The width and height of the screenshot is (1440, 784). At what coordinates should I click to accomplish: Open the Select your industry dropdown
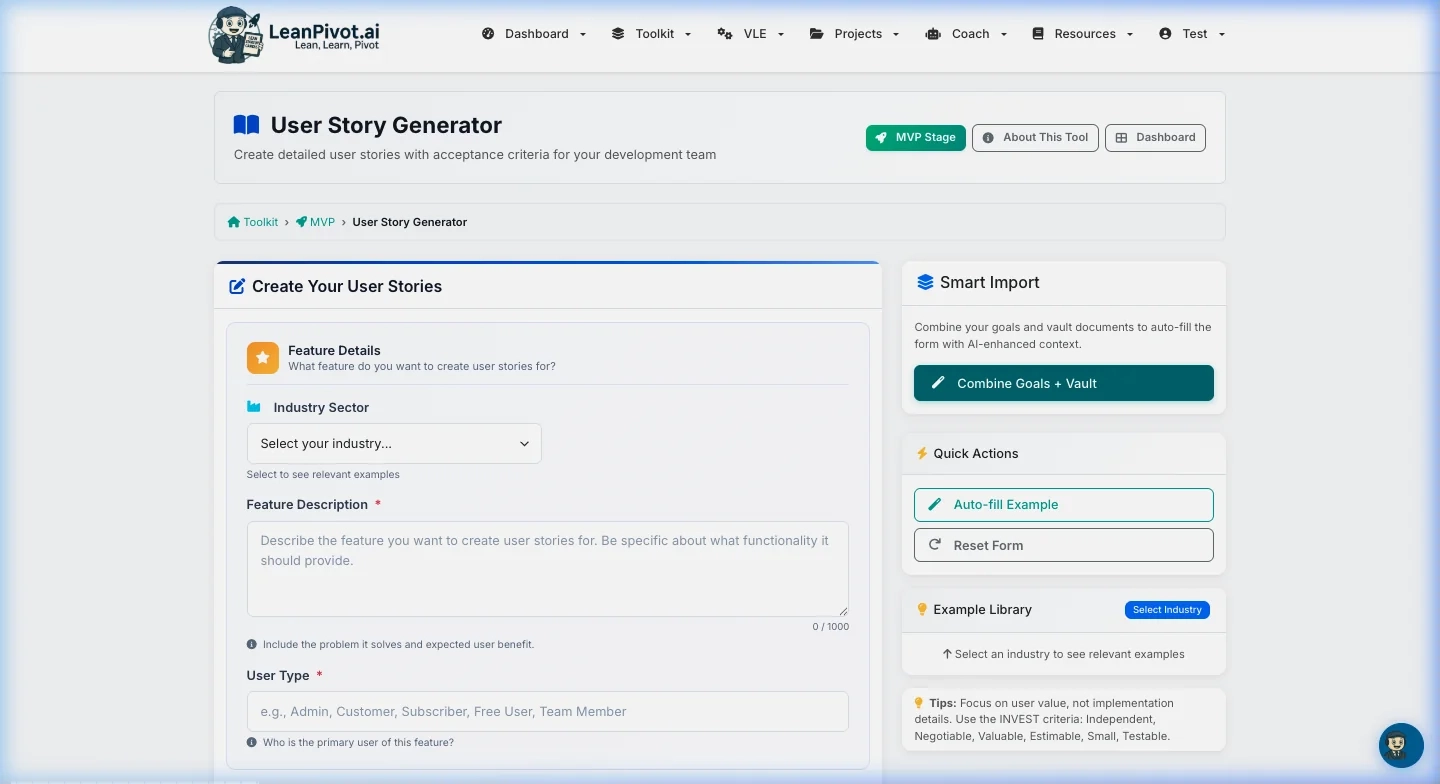click(394, 444)
